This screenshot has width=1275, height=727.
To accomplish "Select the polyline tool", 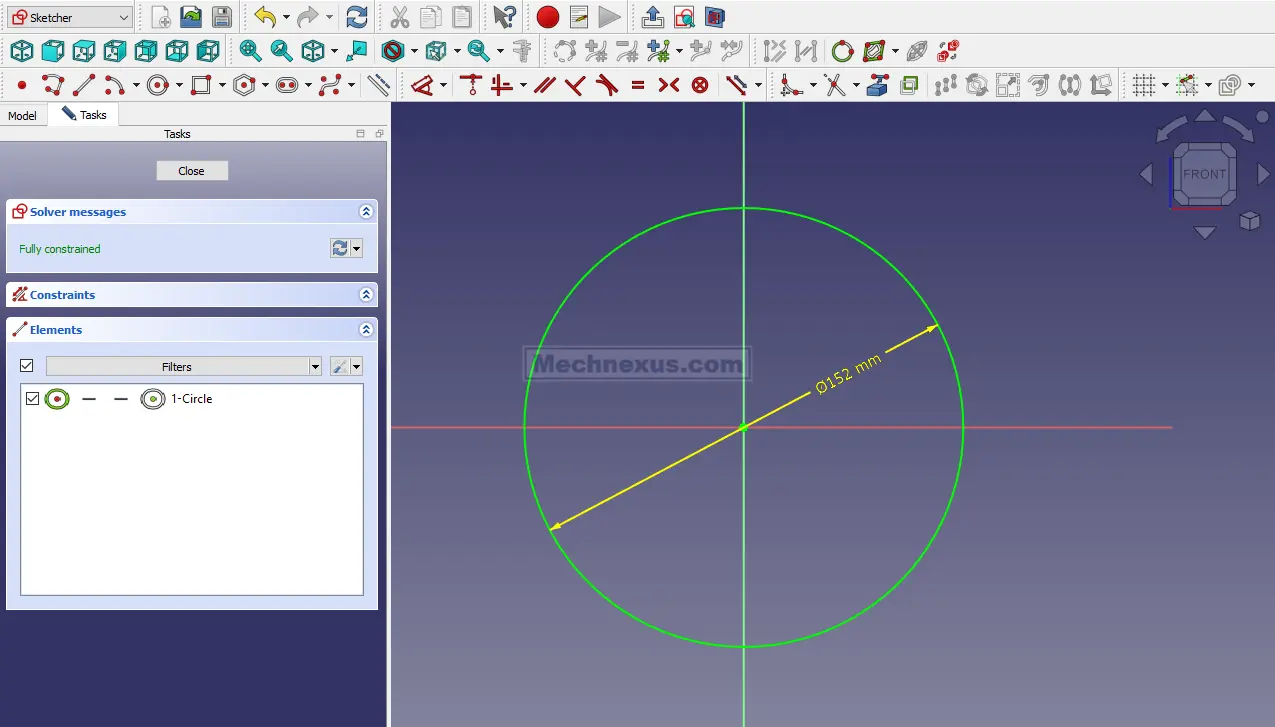I will [x=53, y=86].
